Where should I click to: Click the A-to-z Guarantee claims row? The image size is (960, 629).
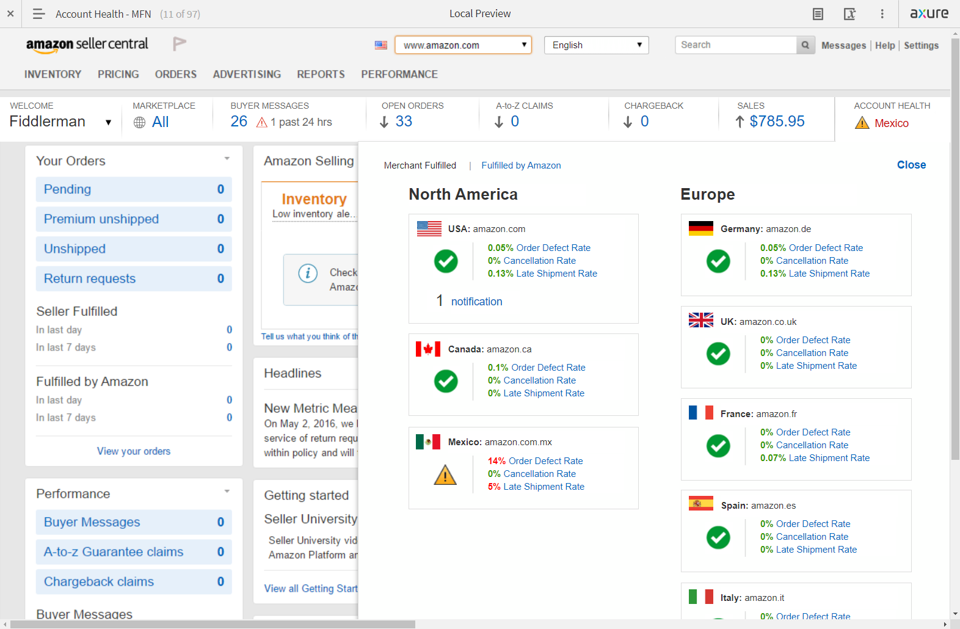133,552
